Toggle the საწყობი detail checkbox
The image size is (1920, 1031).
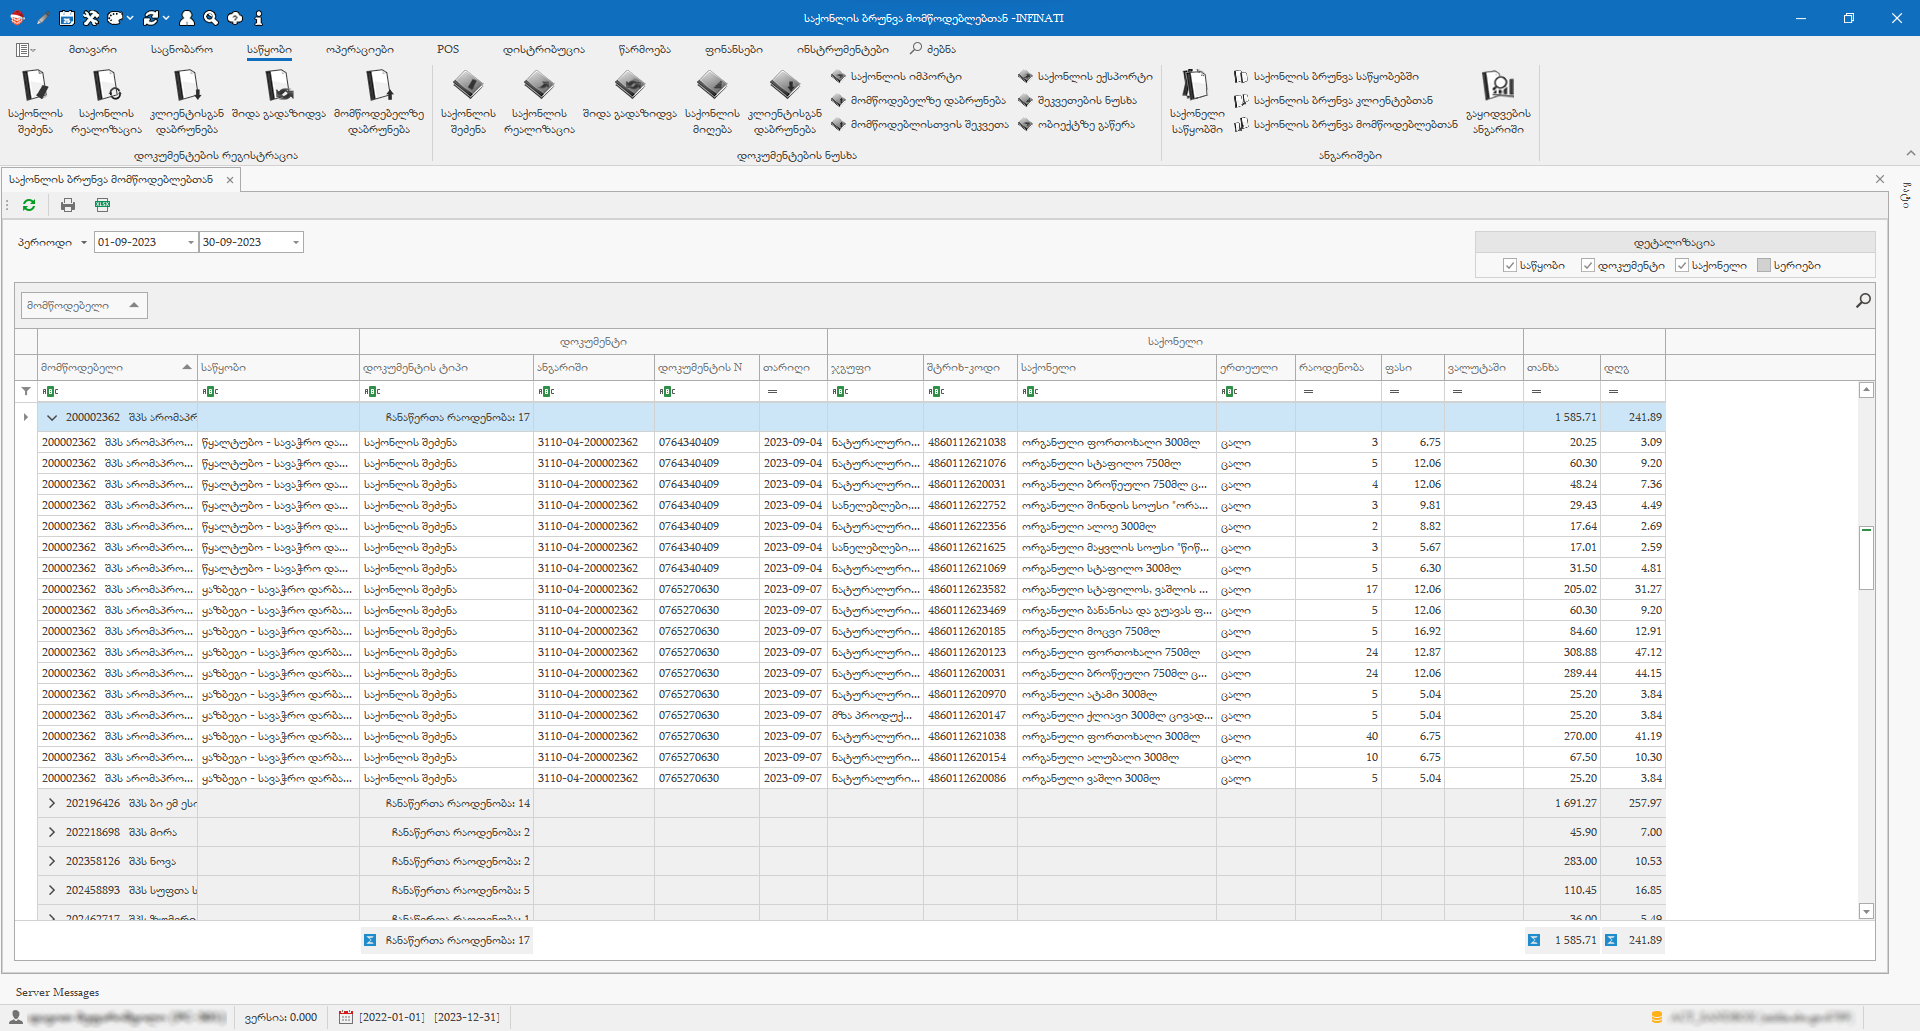[x=1510, y=265]
